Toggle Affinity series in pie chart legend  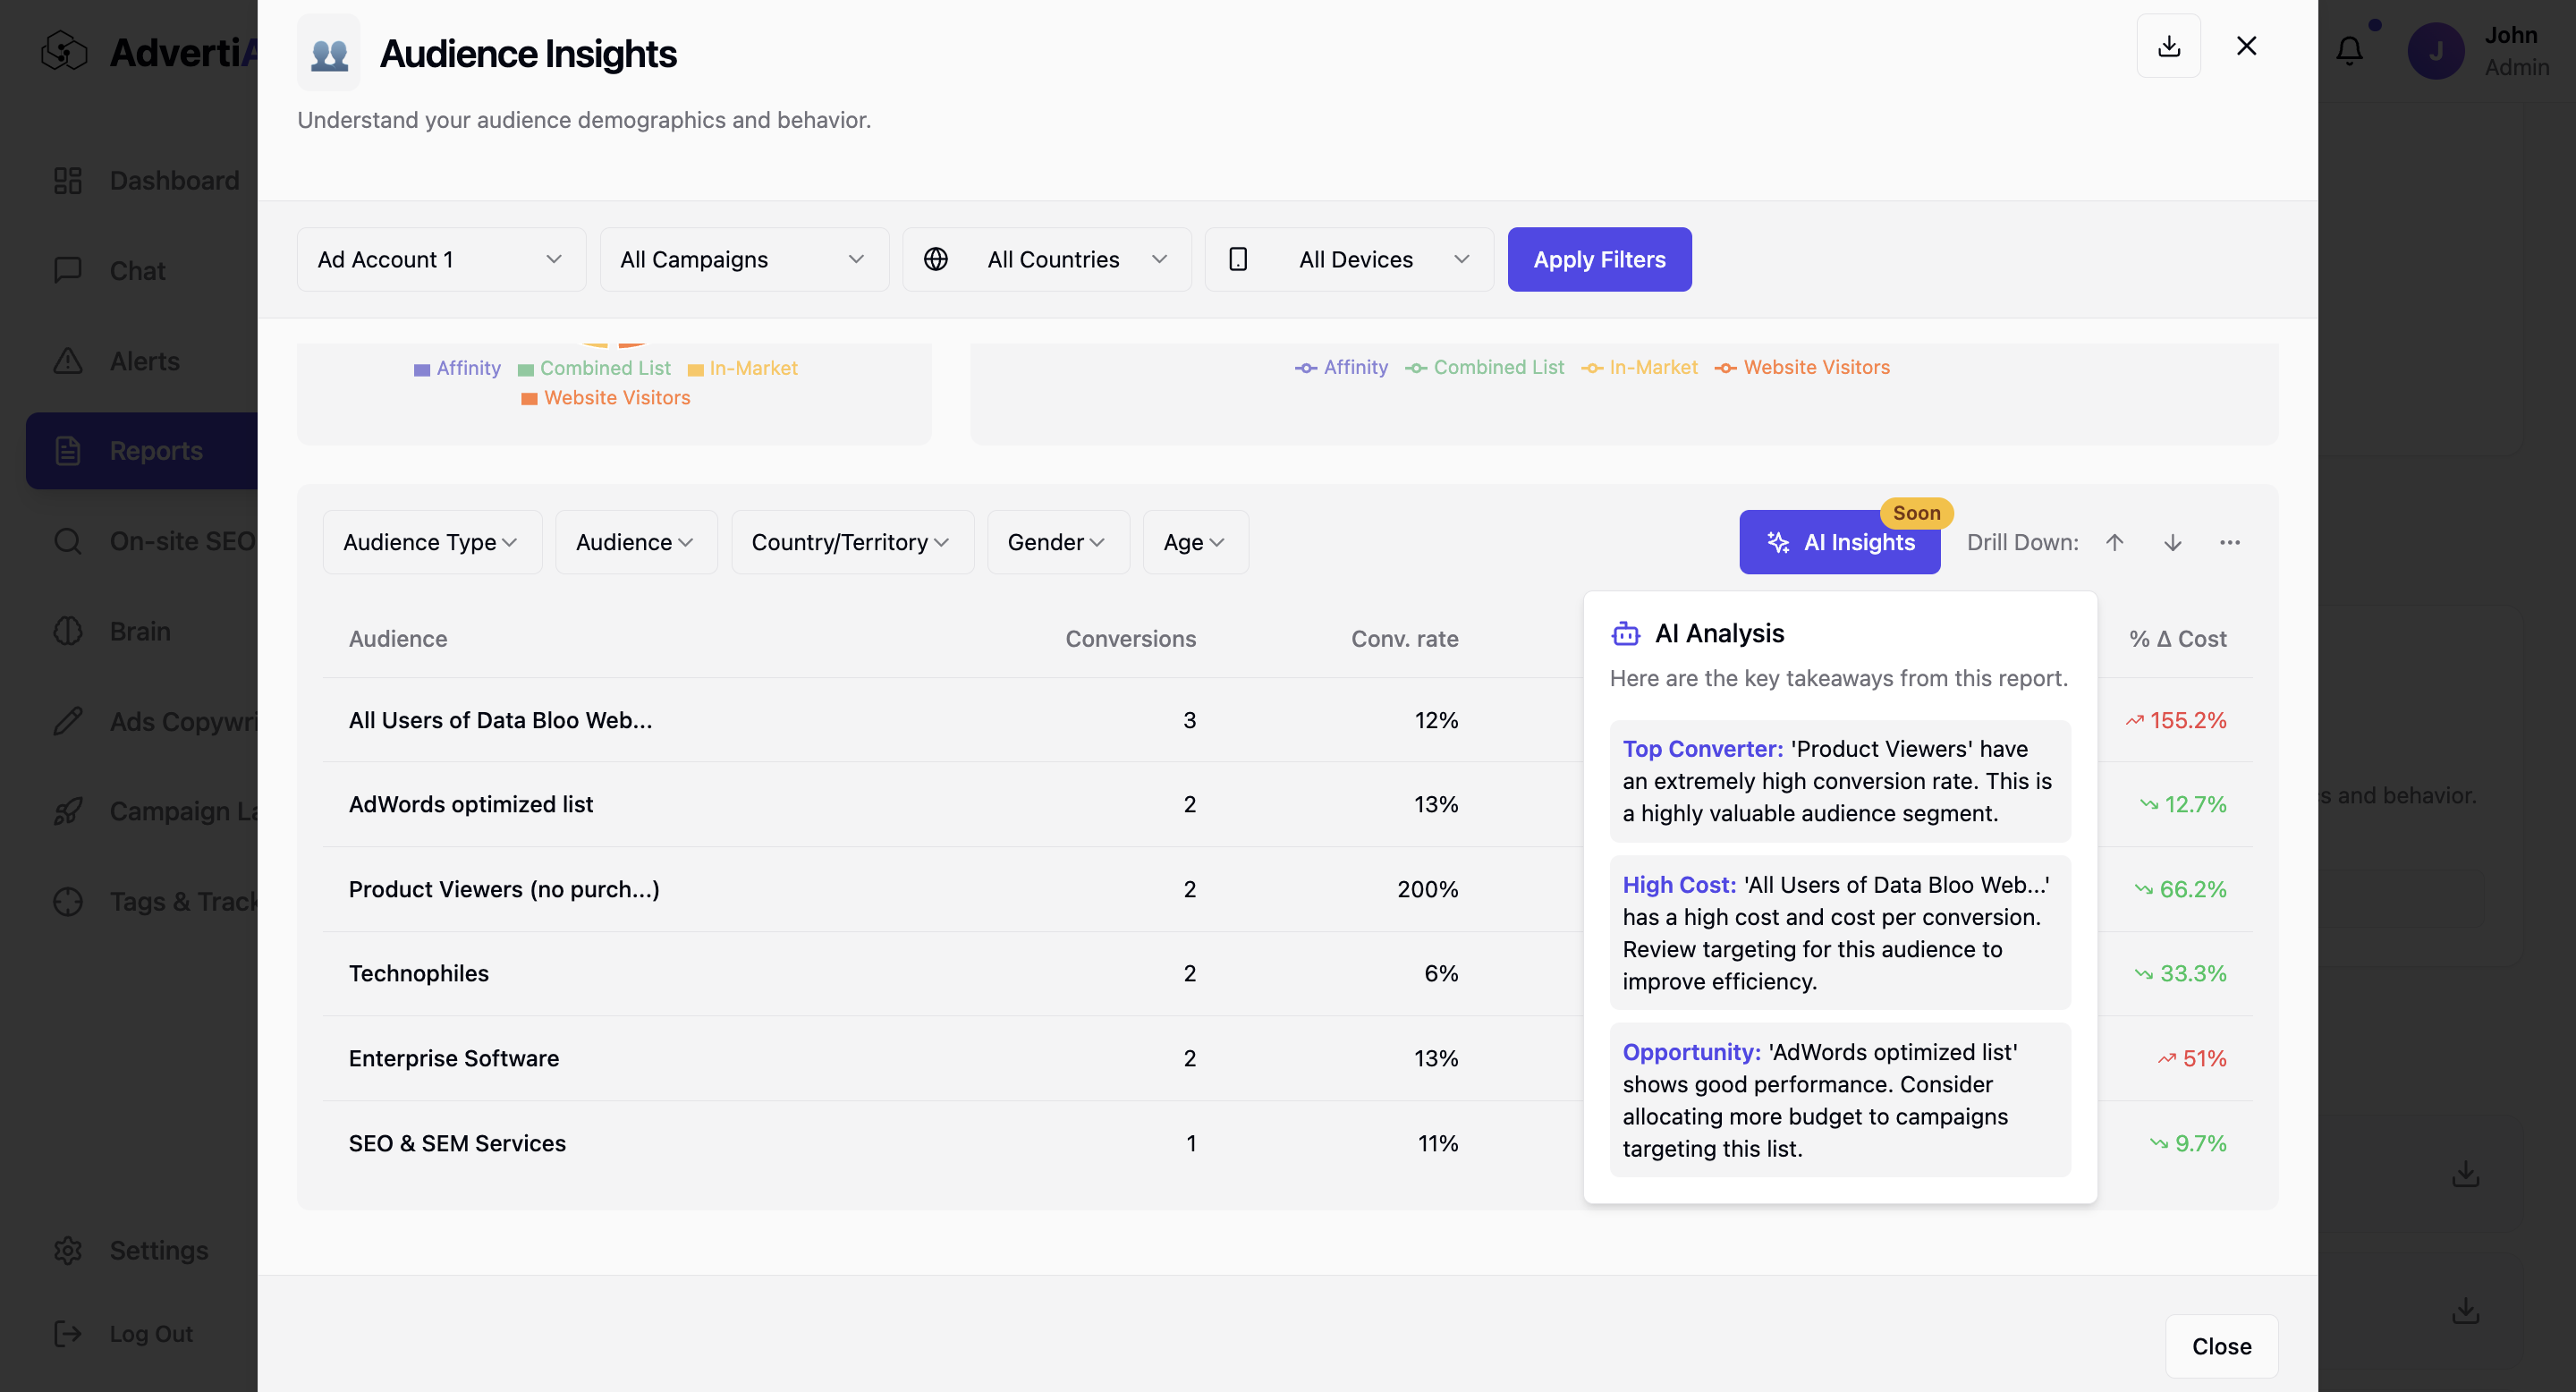click(x=457, y=368)
